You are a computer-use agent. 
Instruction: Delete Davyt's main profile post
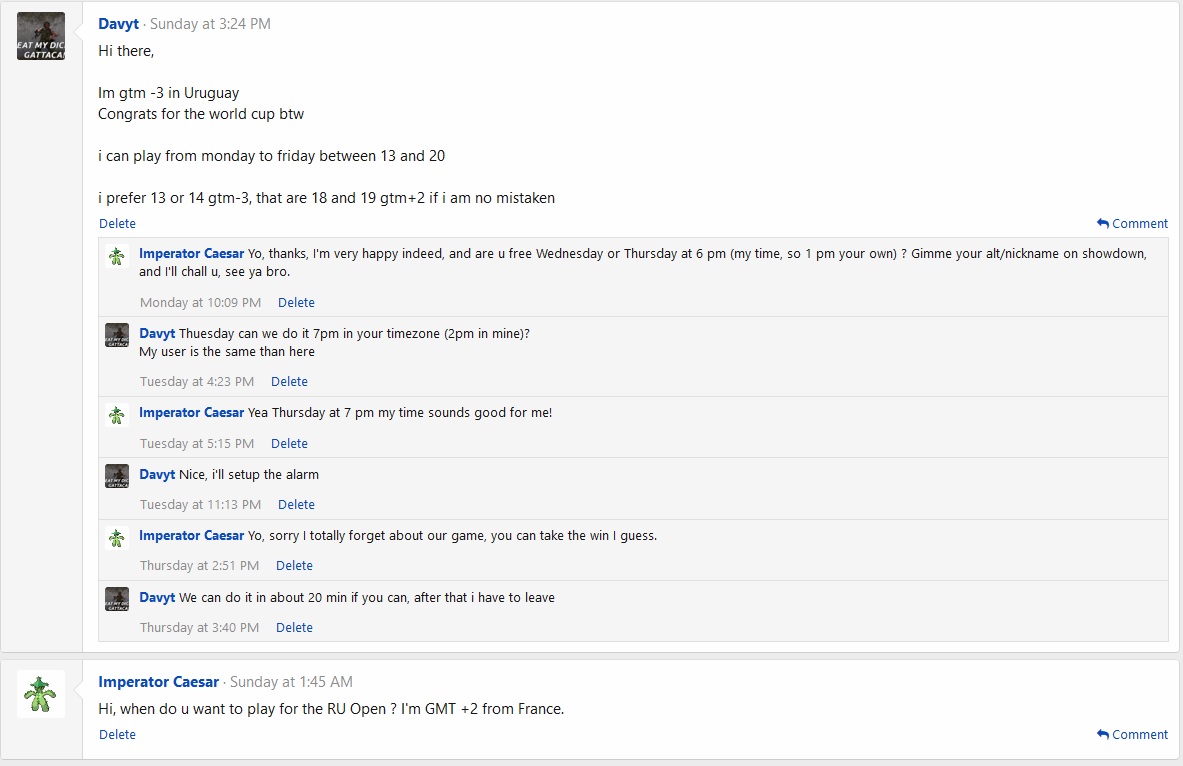coord(117,224)
